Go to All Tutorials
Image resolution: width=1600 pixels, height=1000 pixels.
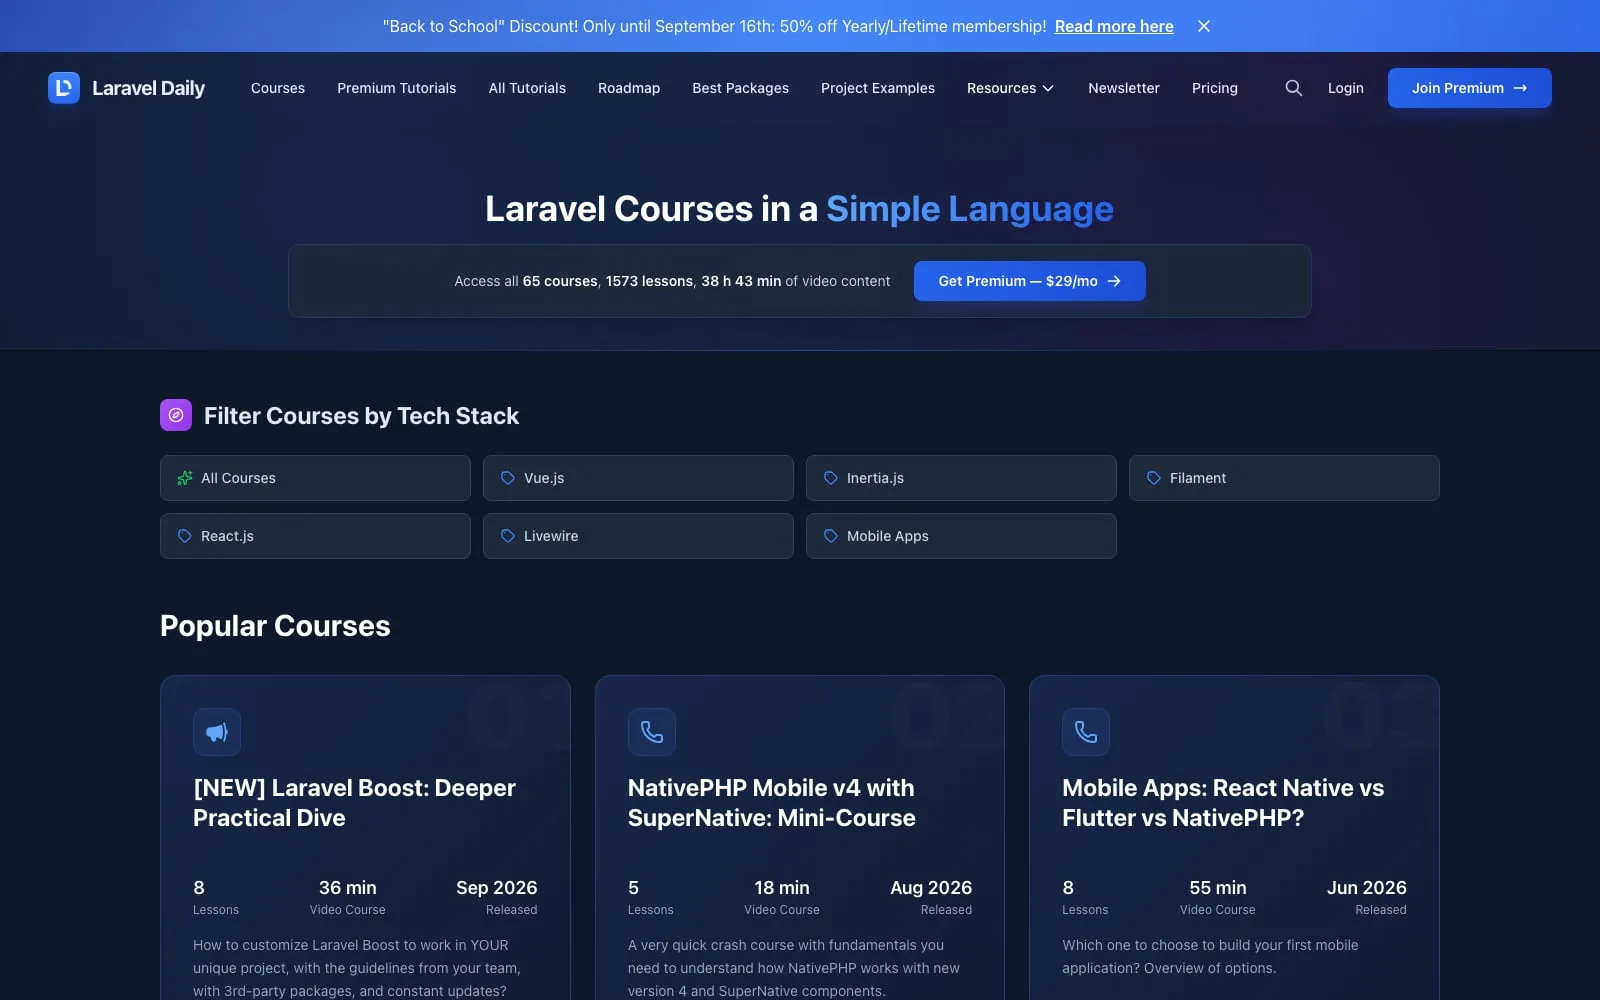527,88
